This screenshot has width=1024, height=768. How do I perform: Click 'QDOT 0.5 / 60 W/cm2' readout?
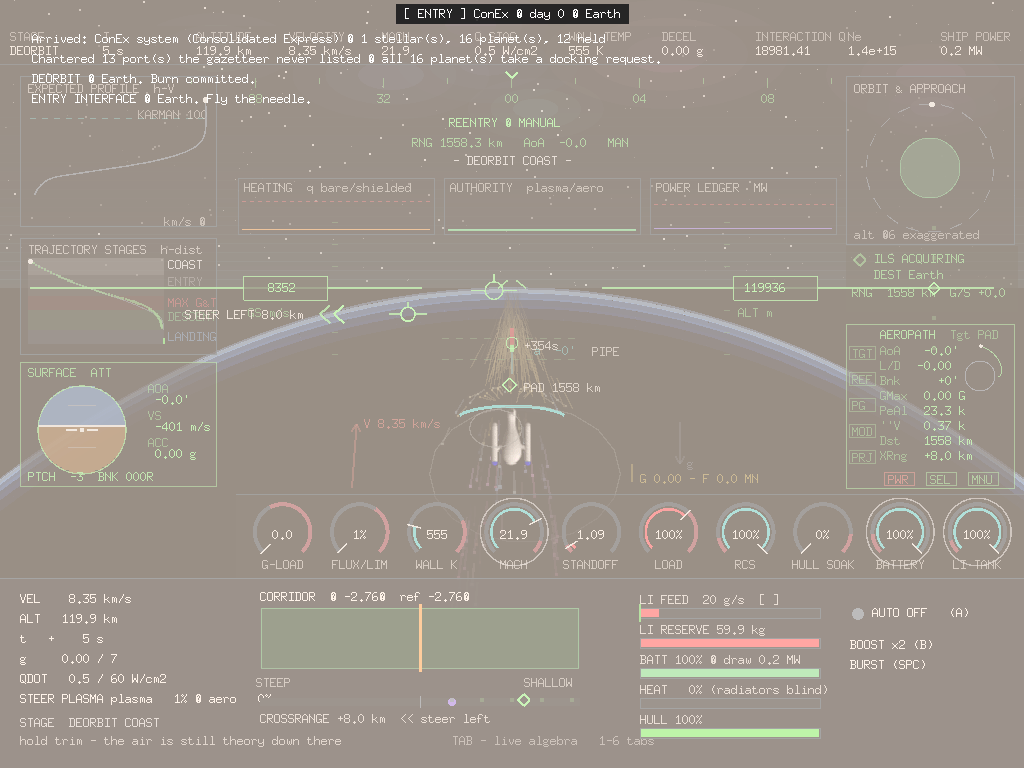tap(93, 679)
